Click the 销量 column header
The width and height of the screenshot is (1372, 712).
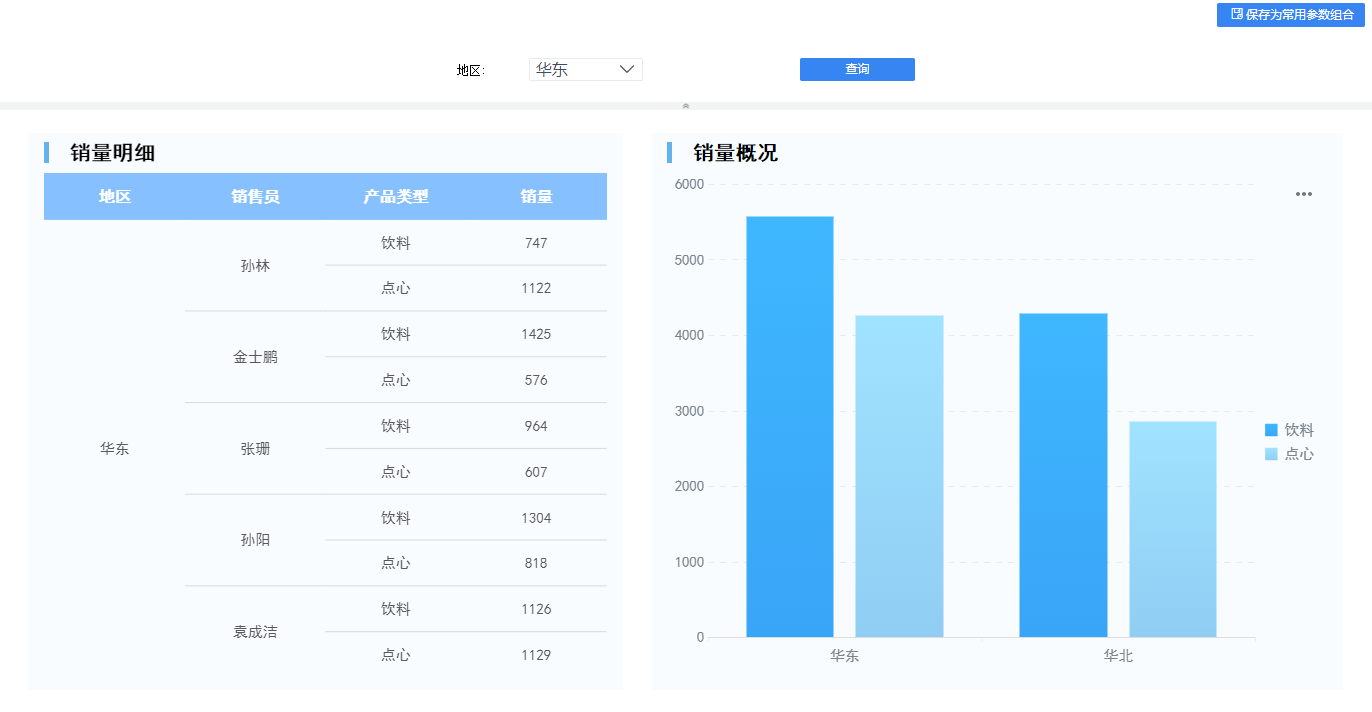click(536, 196)
